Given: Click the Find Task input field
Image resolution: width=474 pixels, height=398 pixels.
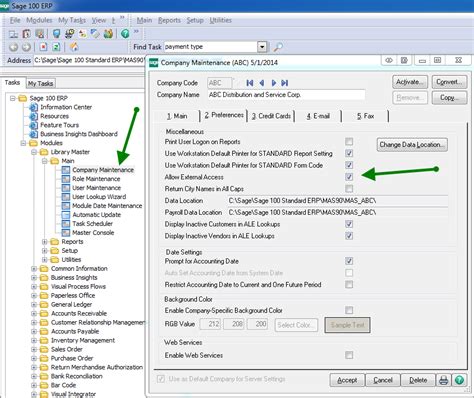Looking at the screenshot, I should click(211, 47).
